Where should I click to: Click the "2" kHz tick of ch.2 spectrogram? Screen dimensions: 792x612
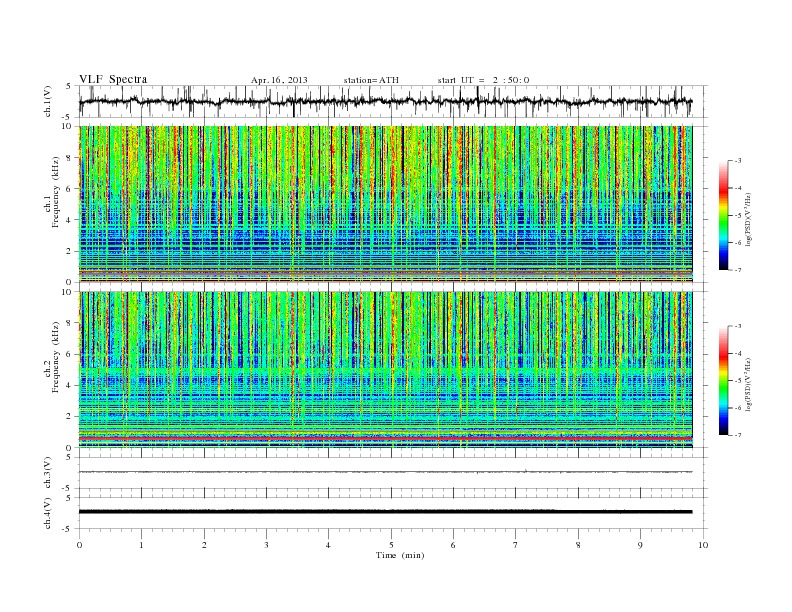coord(70,417)
